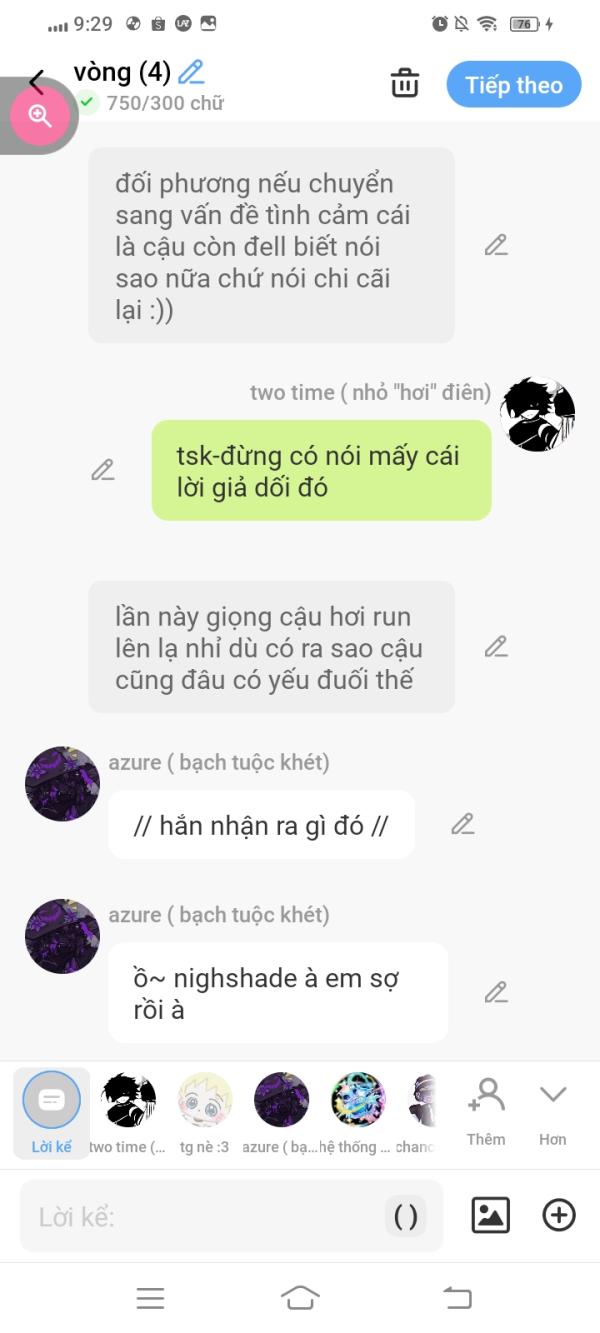Viewport: 600px width, 1333px height.
Task: Open the circled plus add menu
Action: (x=559, y=1215)
